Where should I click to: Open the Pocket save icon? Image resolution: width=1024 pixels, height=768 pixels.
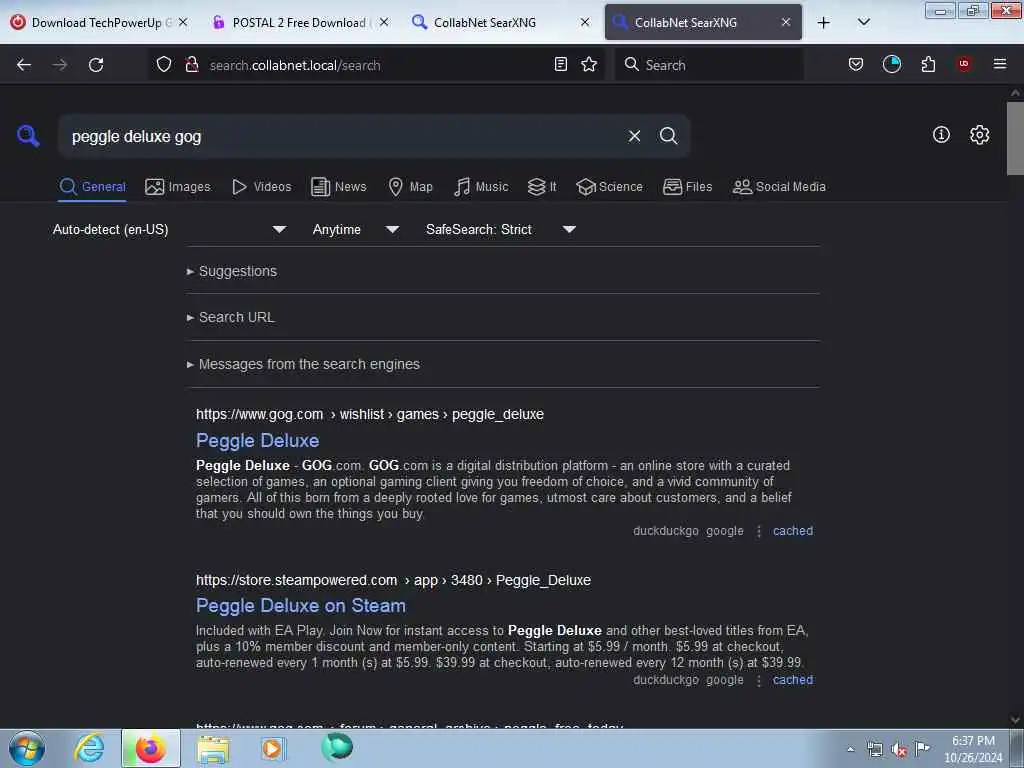point(856,64)
